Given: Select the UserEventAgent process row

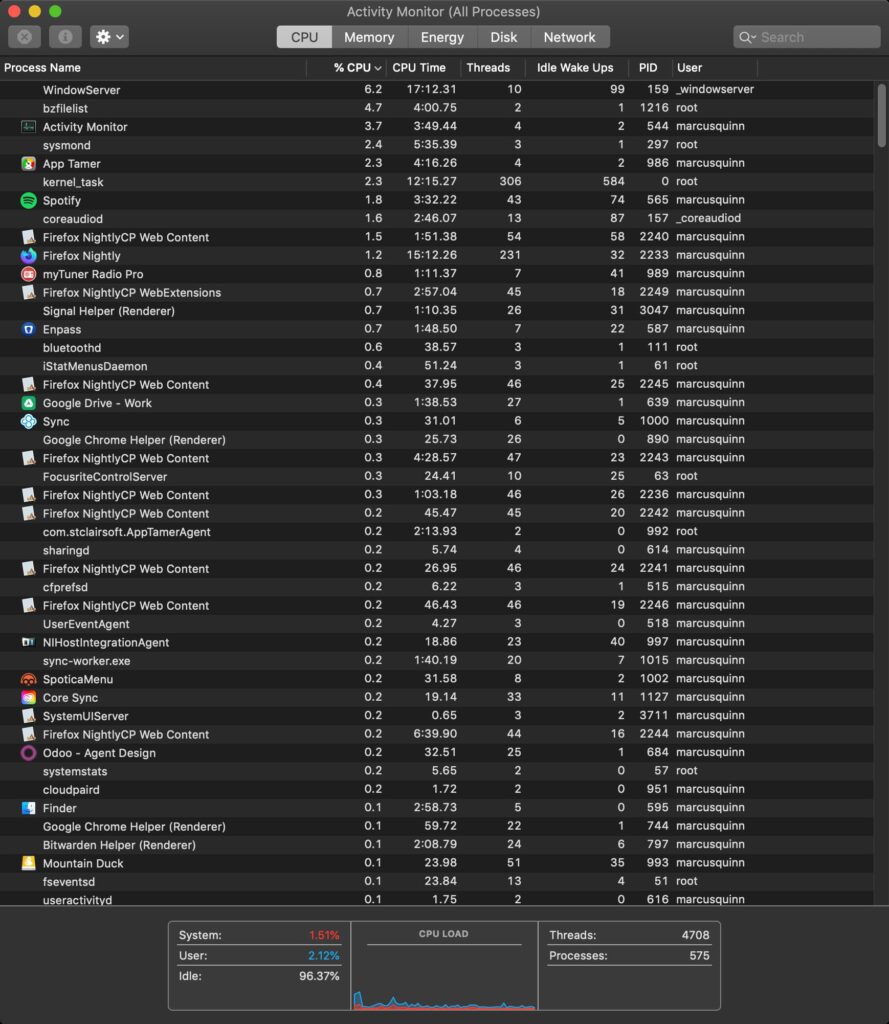Looking at the screenshot, I should (436, 624).
